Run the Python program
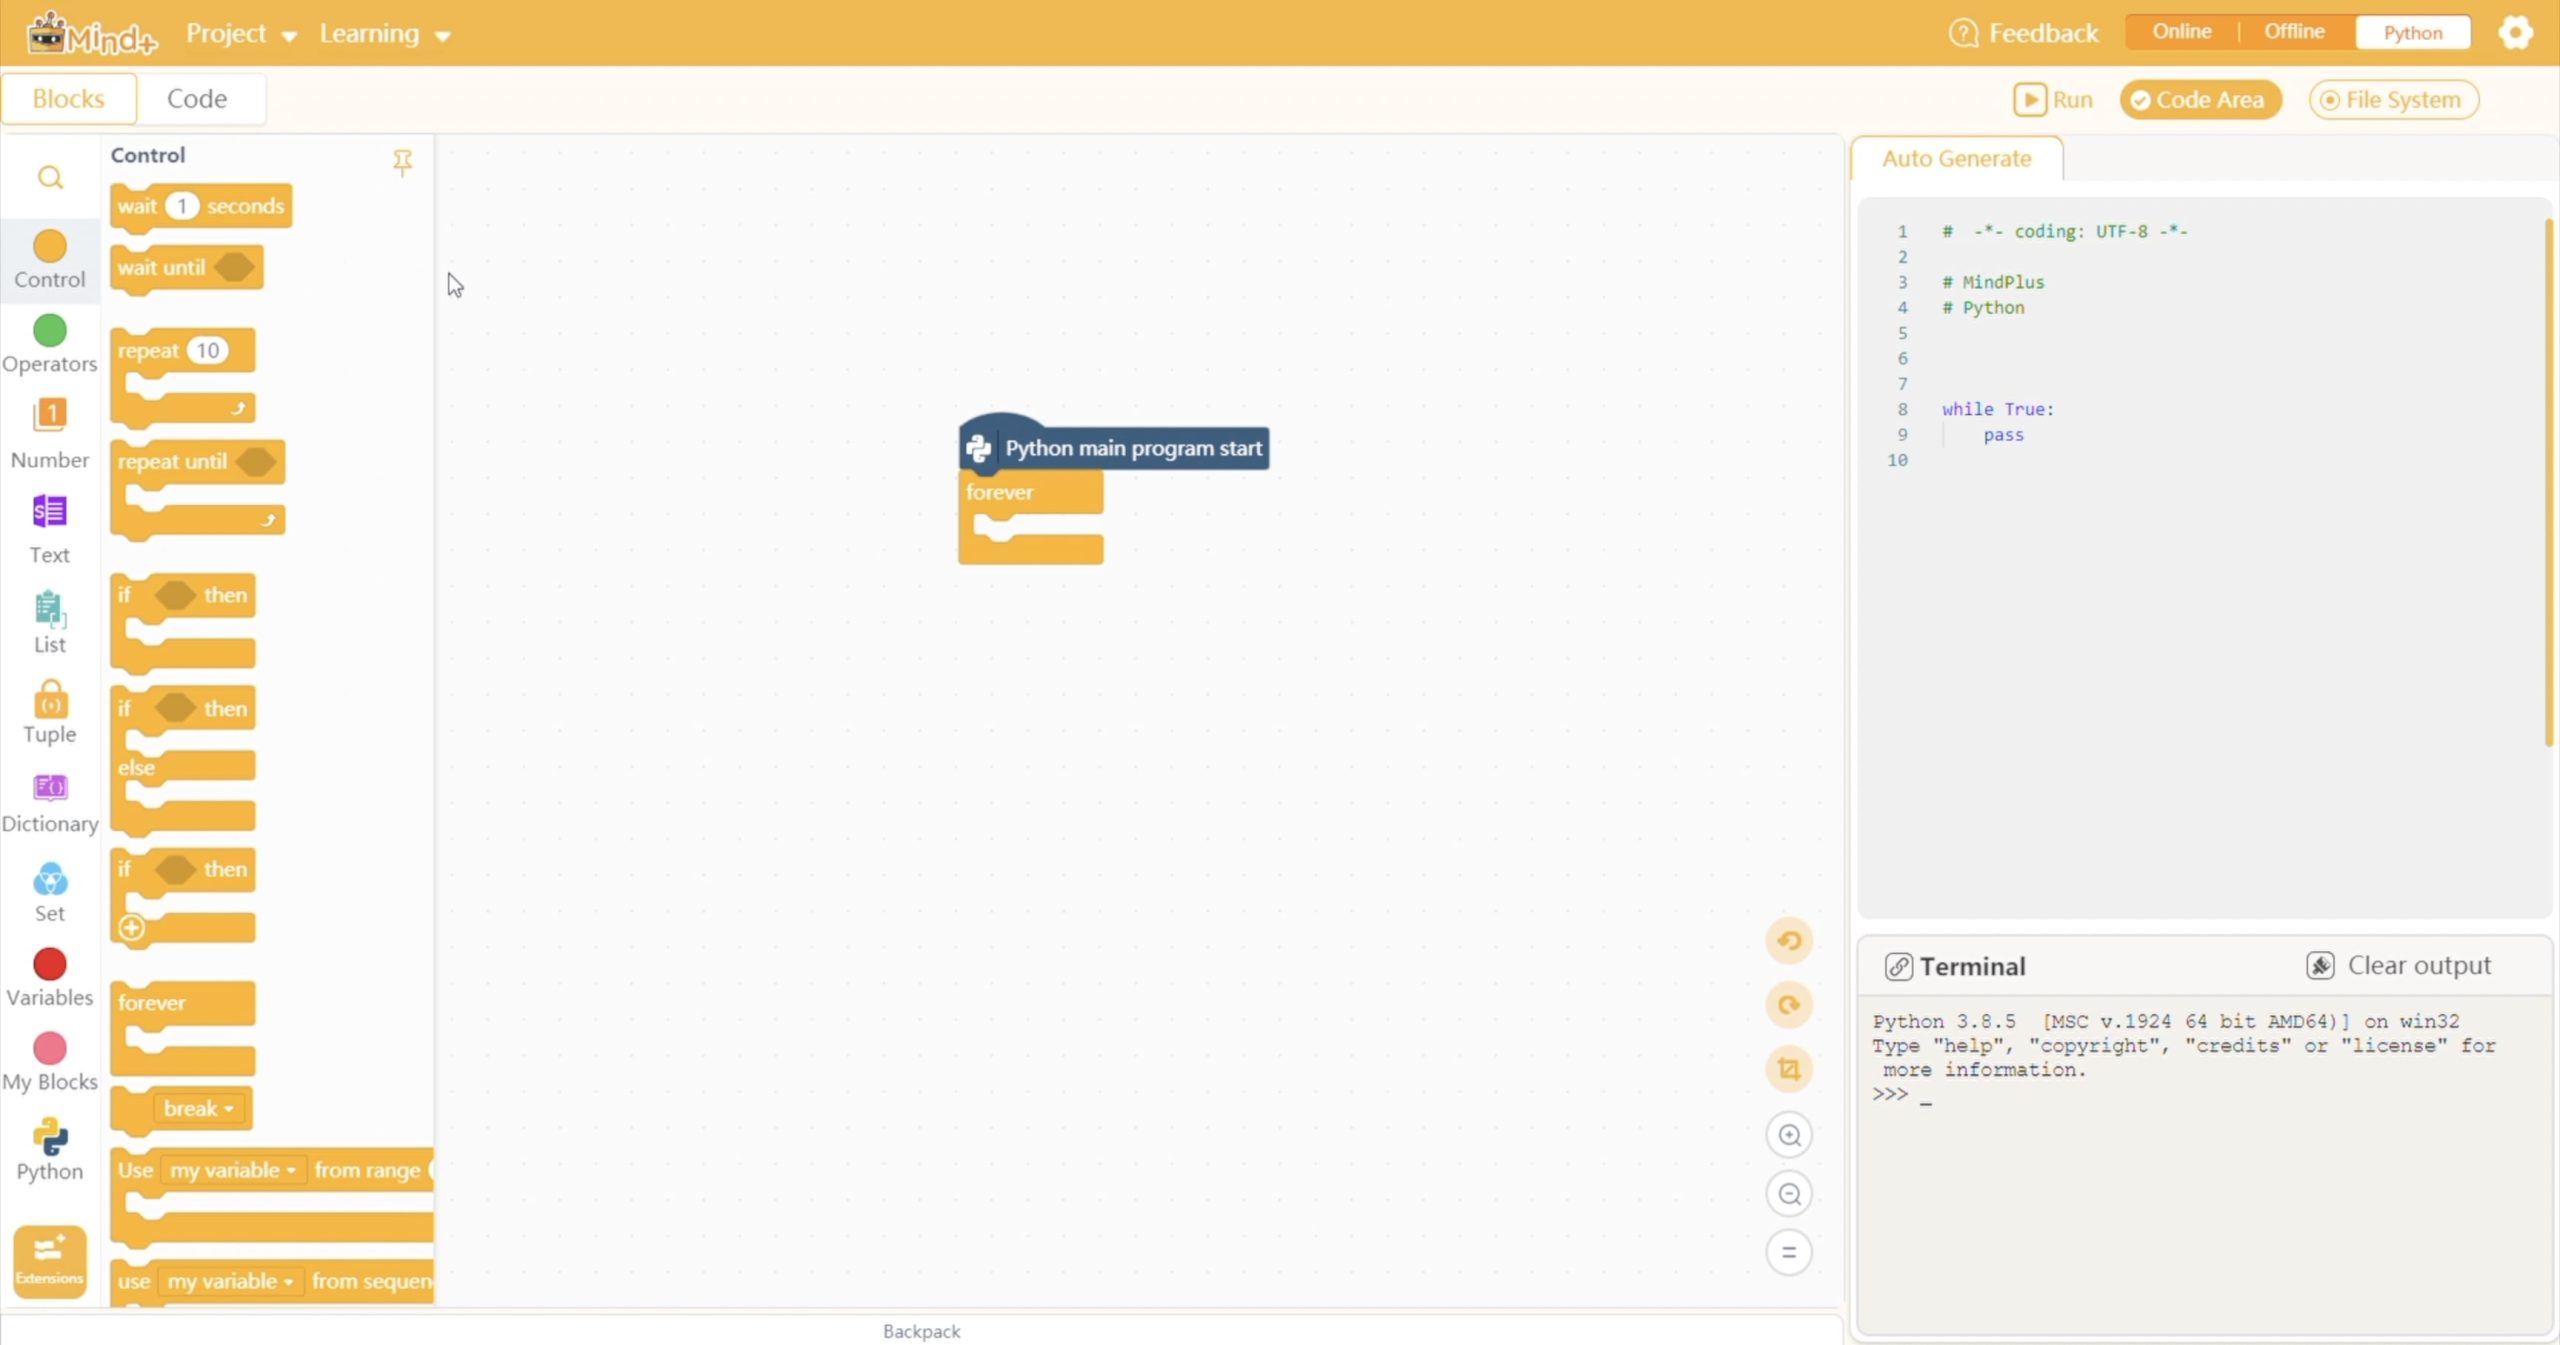The image size is (2560, 1345). click(x=2053, y=99)
